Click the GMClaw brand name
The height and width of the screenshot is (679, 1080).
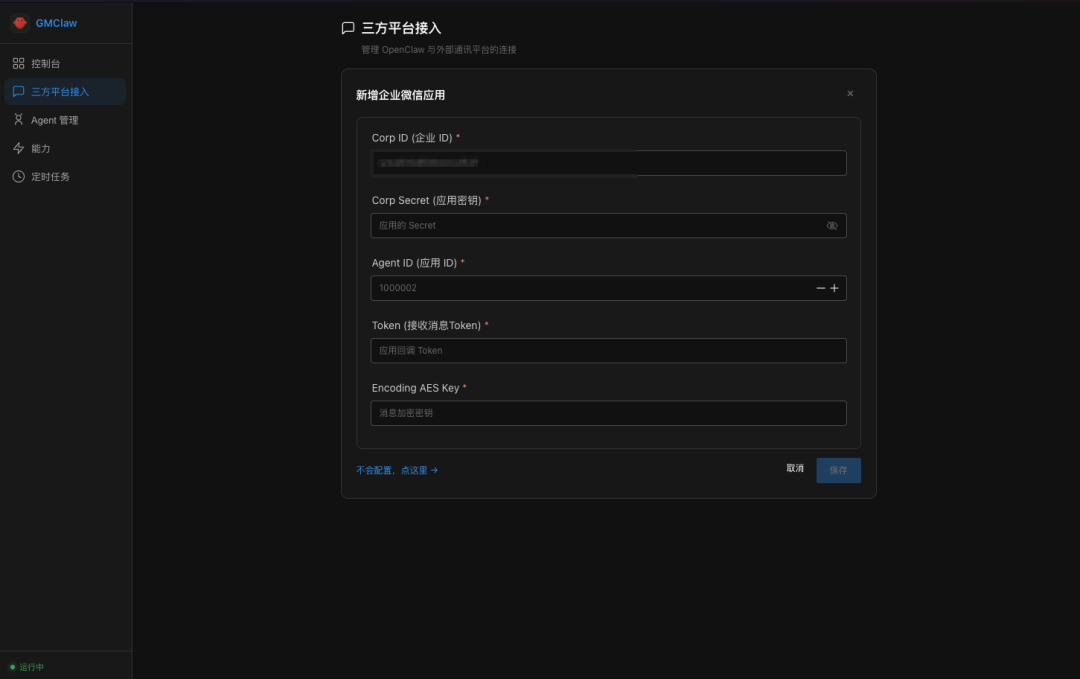56,23
